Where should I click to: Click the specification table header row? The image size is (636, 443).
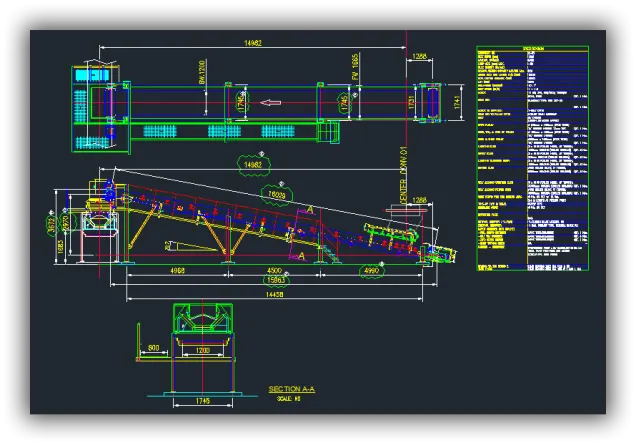pyautogui.click(x=532, y=48)
